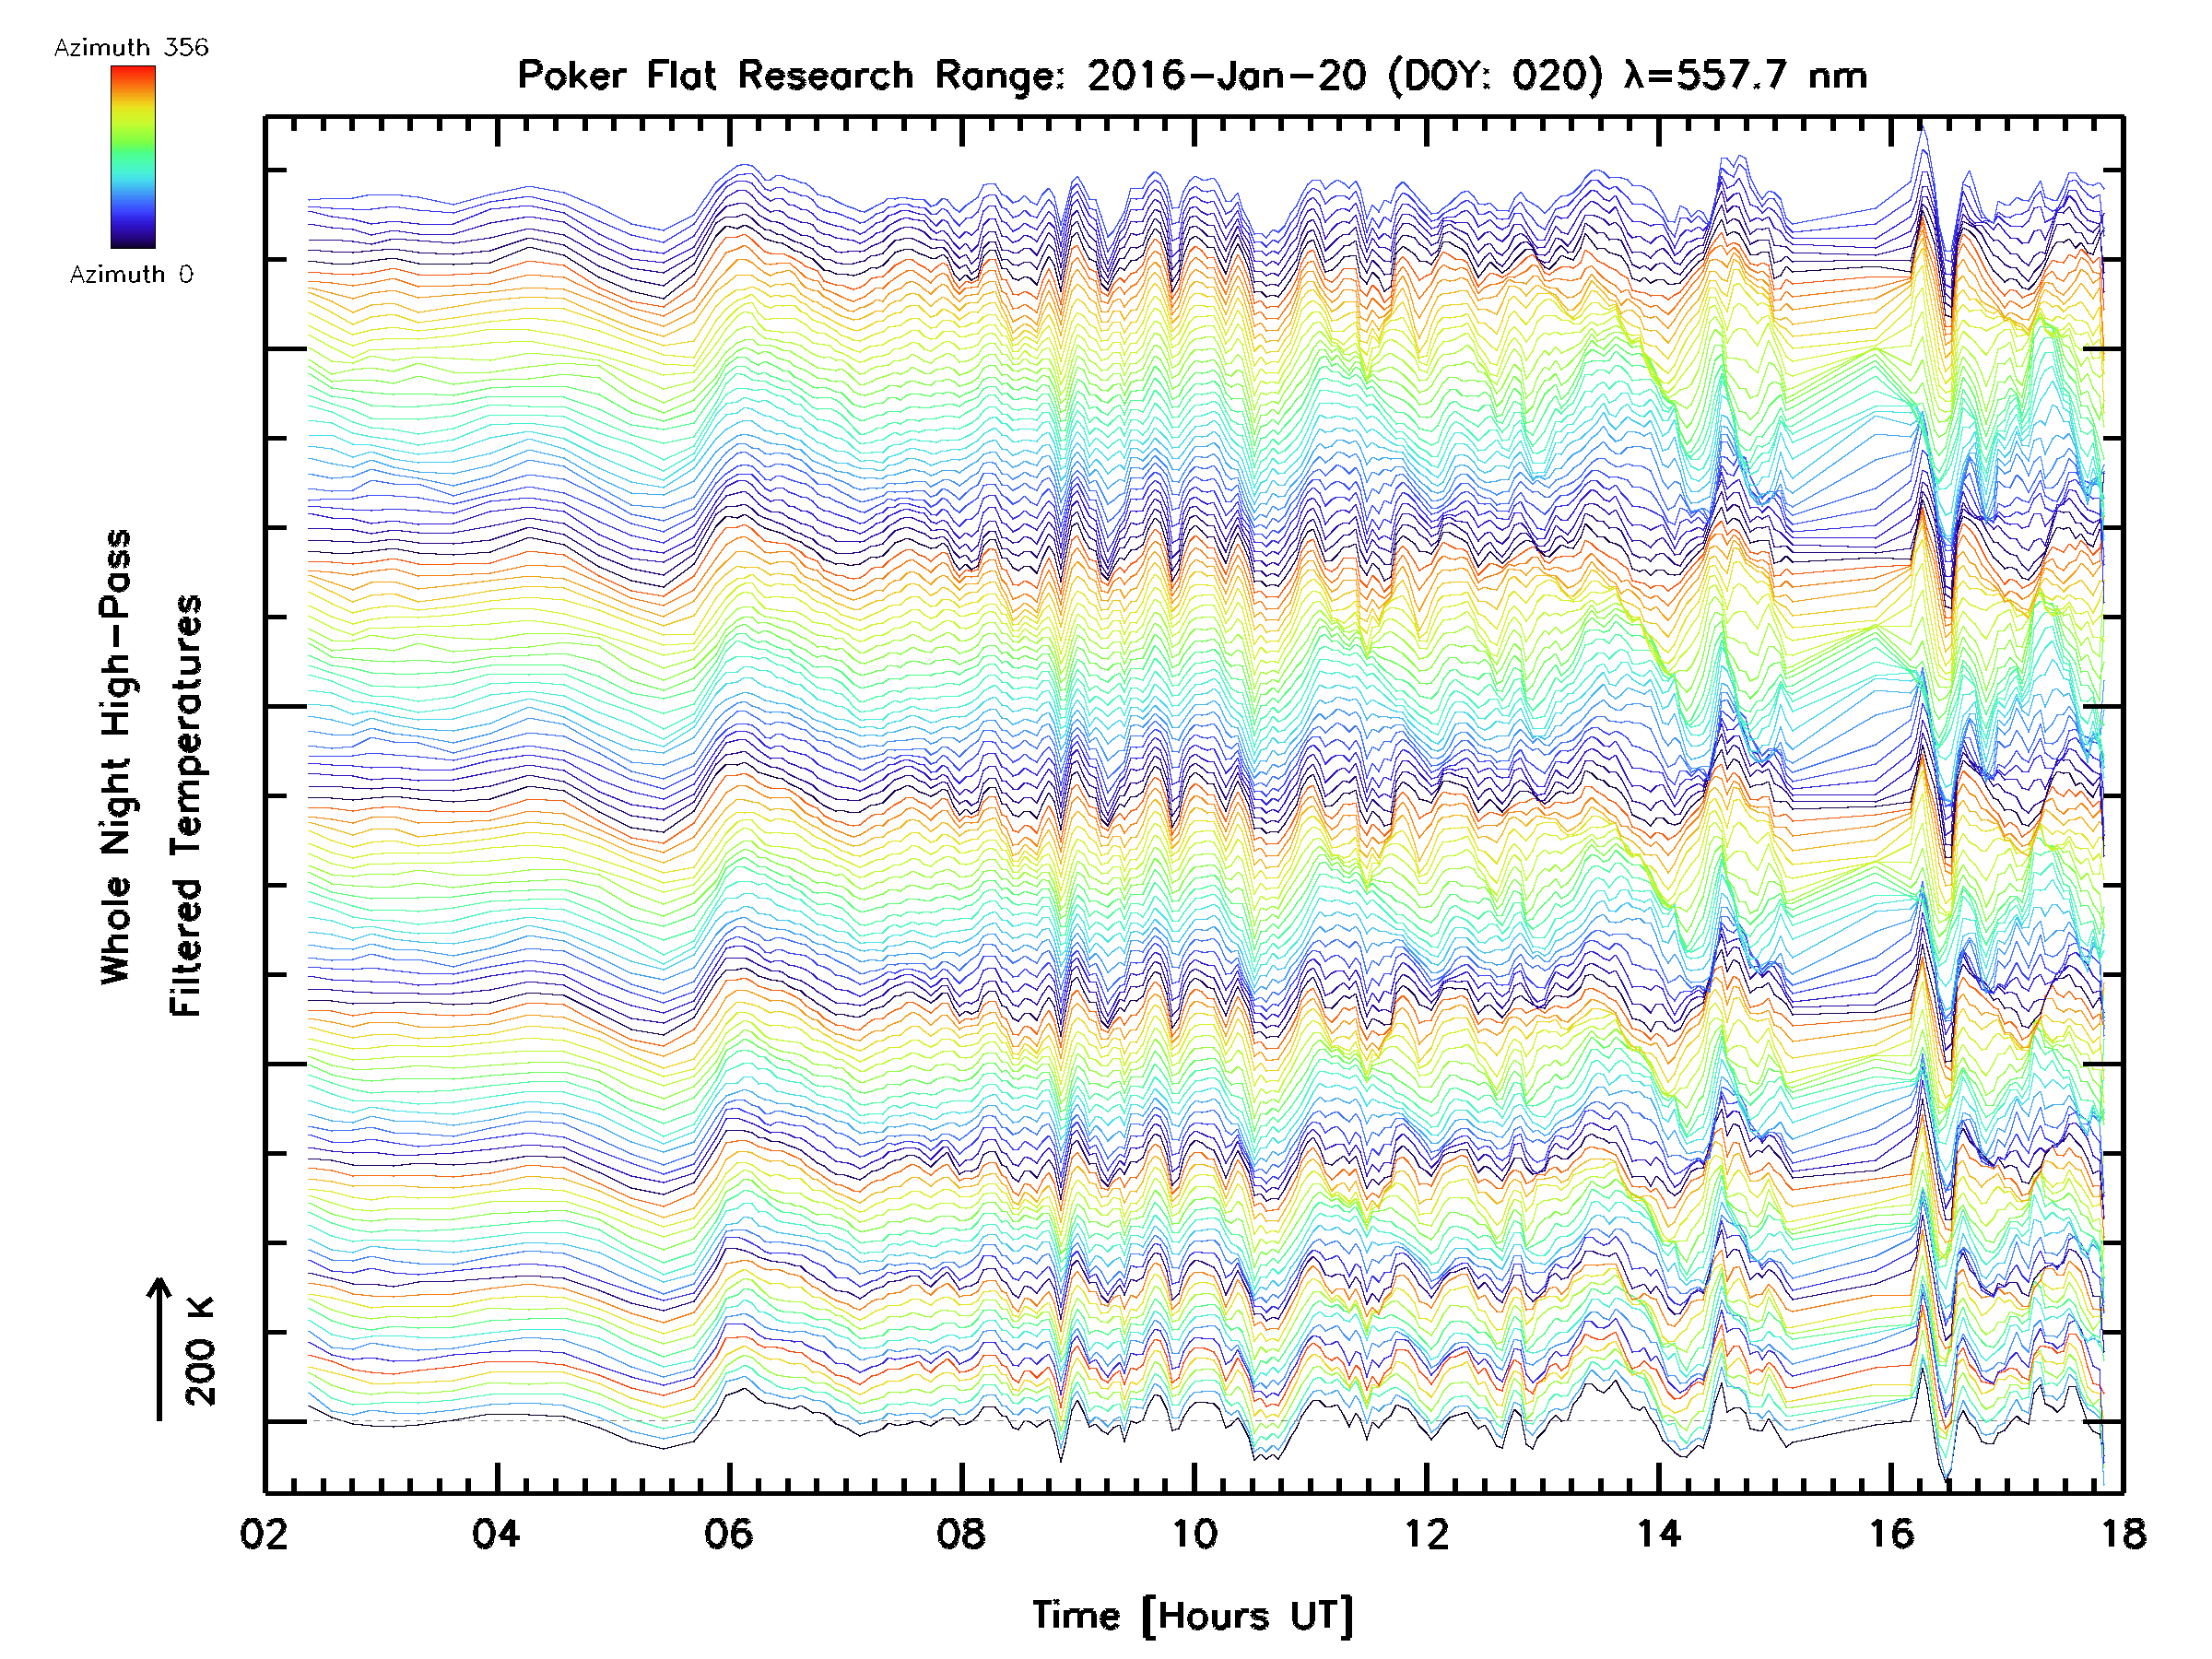Click the Azimuth color scale bar
The height and width of the screenshot is (1659, 2212).
[x=133, y=156]
